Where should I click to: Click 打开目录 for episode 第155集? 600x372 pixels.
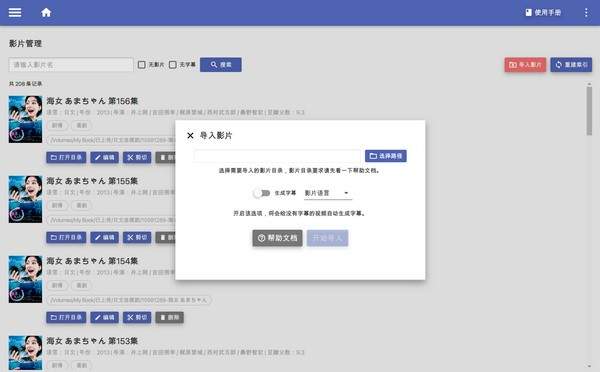tap(66, 237)
